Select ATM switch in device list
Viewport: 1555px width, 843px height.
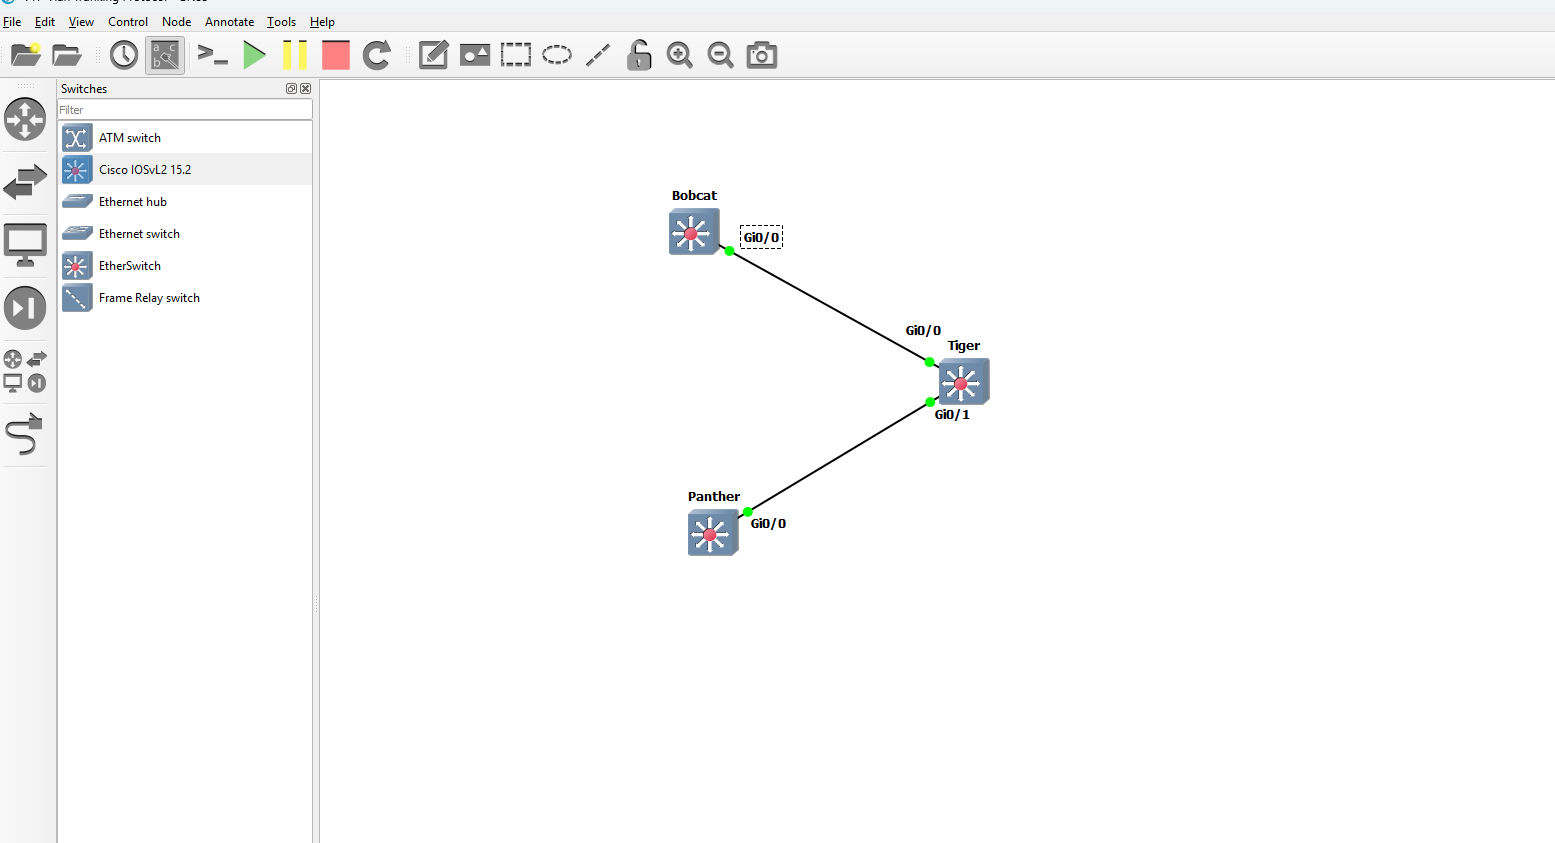tap(185, 138)
